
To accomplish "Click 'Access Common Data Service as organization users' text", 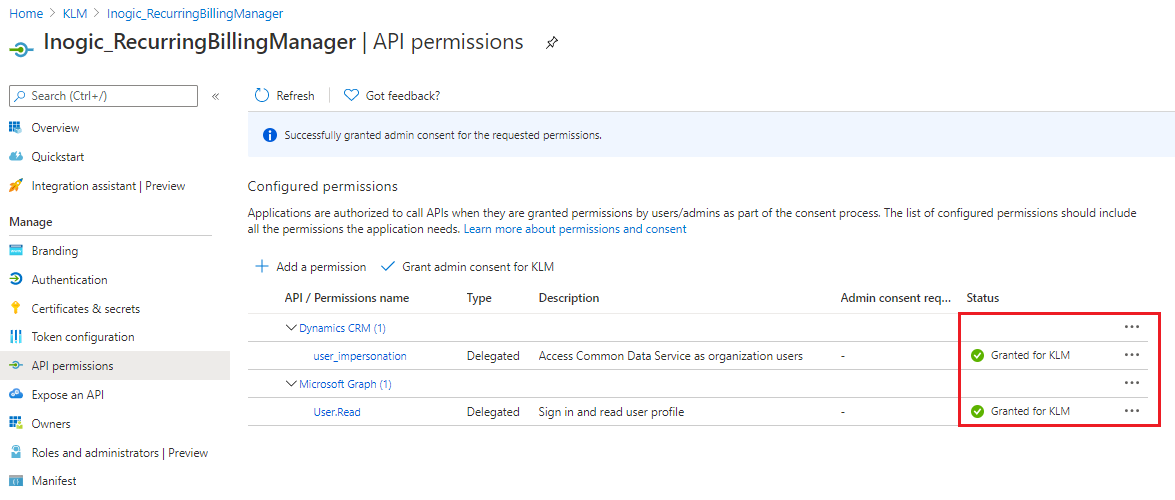I will tap(671, 356).
